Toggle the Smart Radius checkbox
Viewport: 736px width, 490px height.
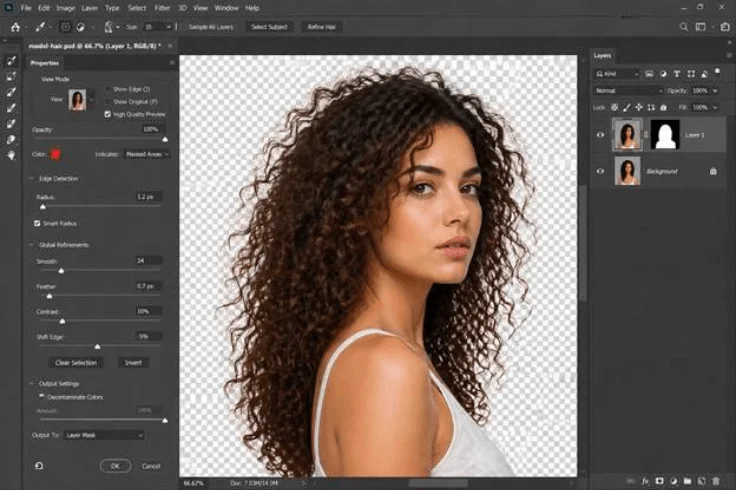coord(37,223)
